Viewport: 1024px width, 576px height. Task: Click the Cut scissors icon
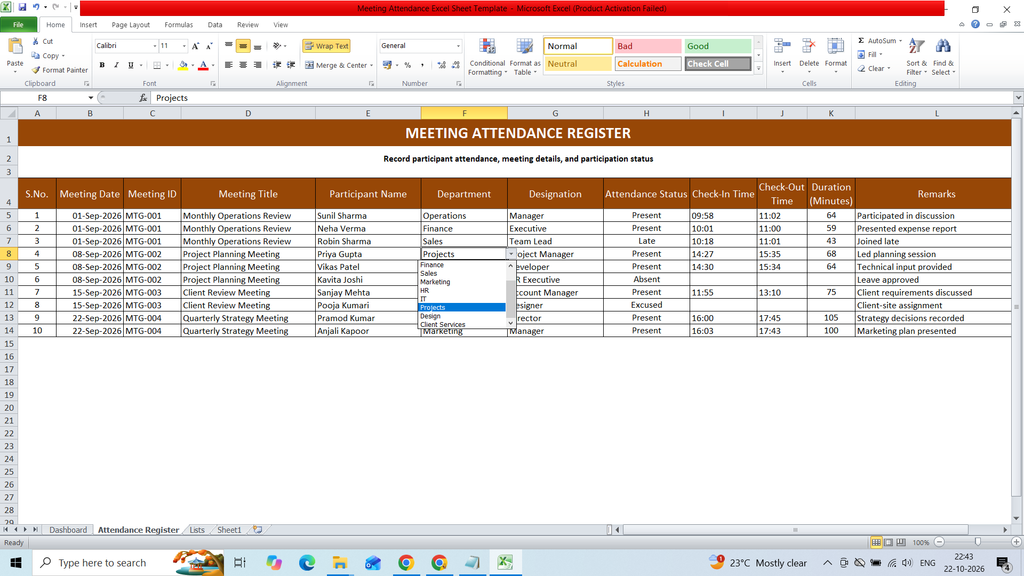pos(36,41)
